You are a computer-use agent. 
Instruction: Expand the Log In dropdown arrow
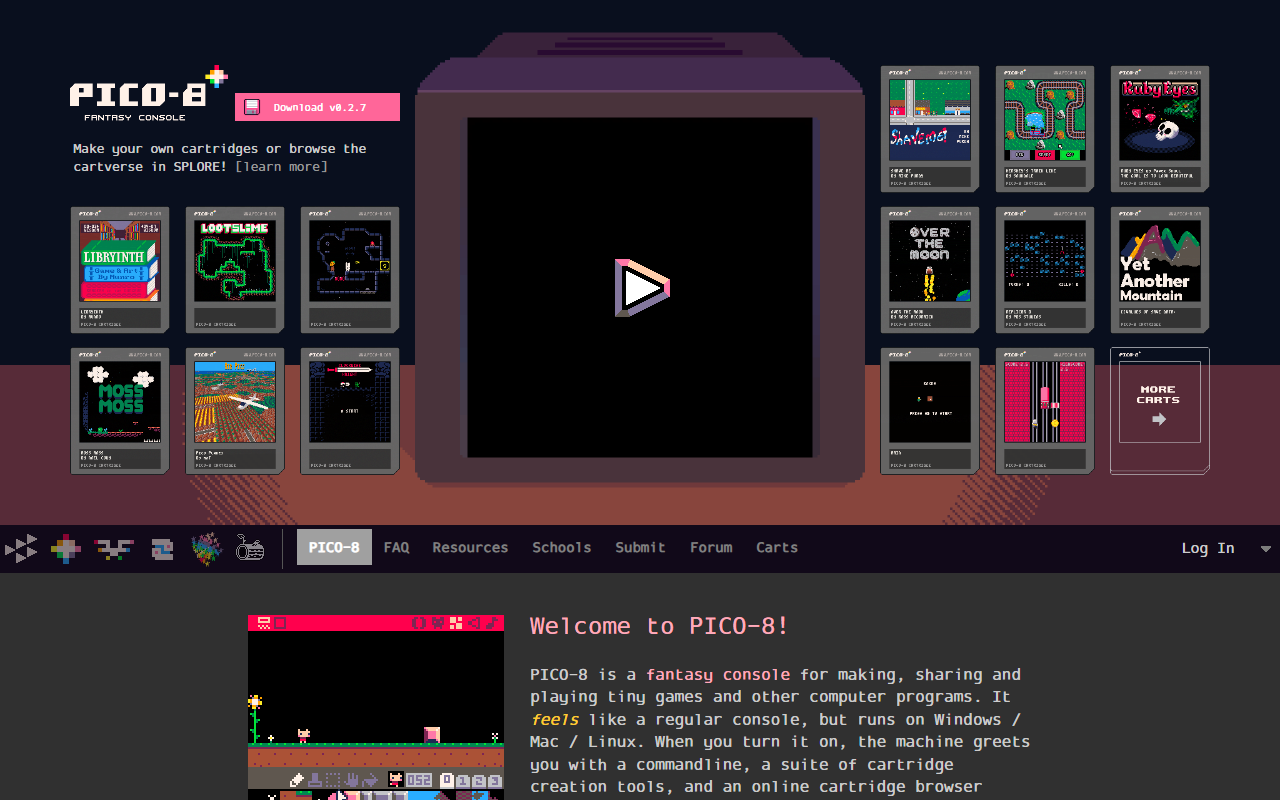click(x=1265, y=549)
